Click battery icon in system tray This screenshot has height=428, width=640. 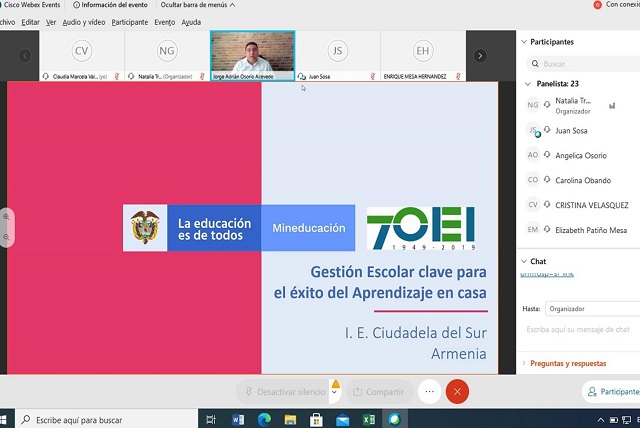613,420
